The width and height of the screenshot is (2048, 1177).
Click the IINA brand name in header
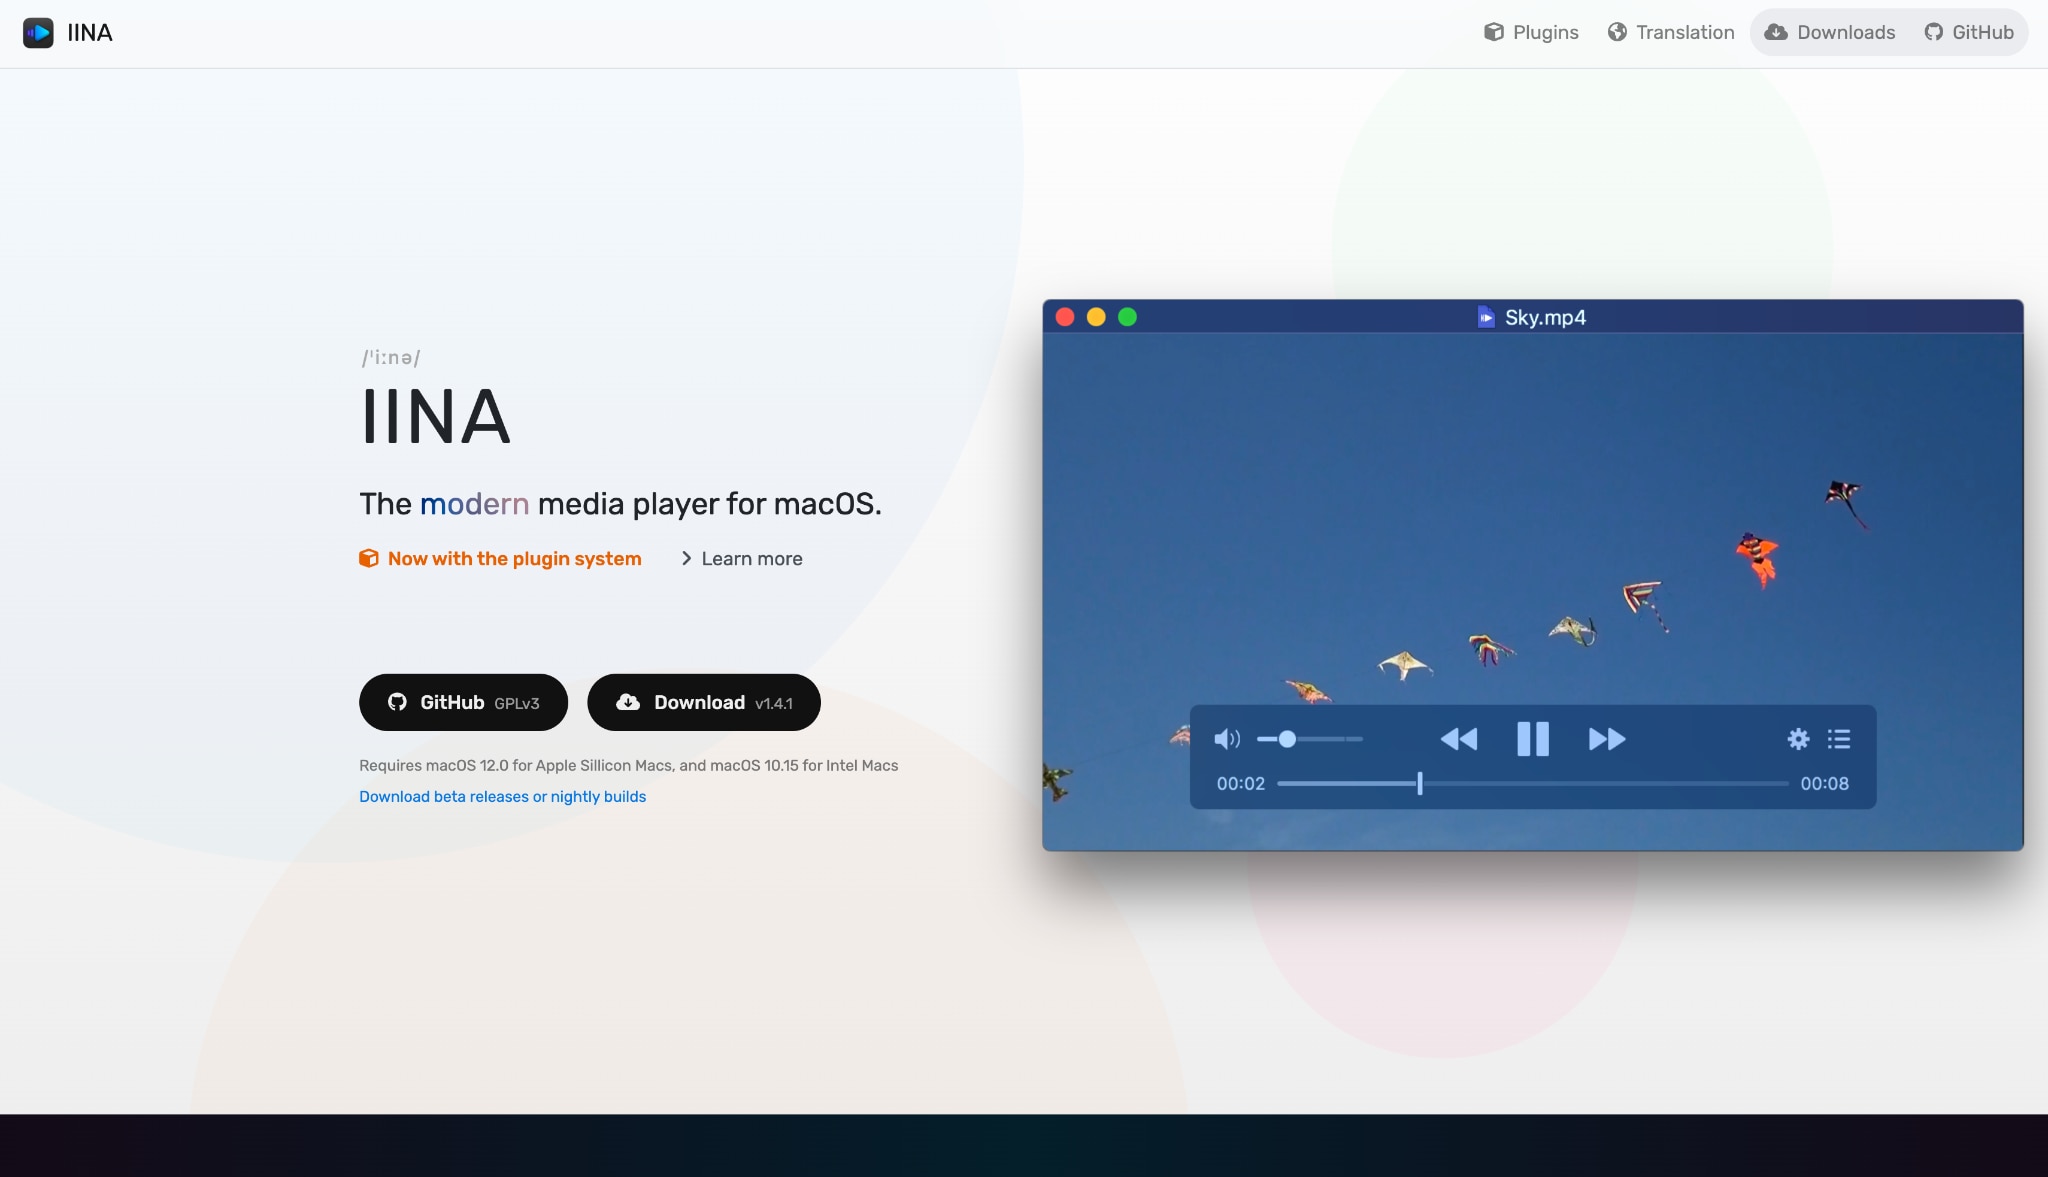tap(90, 33)
